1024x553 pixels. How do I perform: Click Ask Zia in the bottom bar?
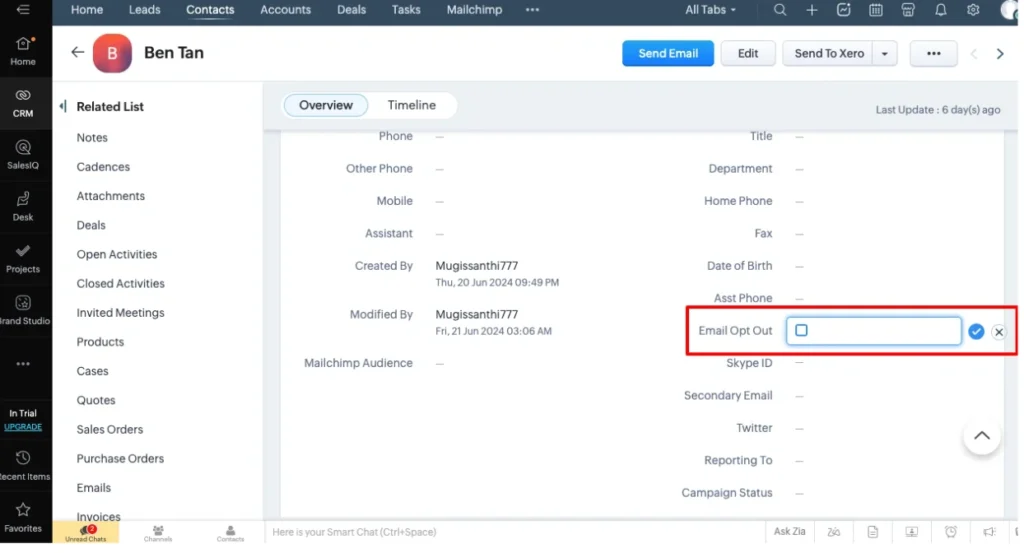click(x=790, y=531)
